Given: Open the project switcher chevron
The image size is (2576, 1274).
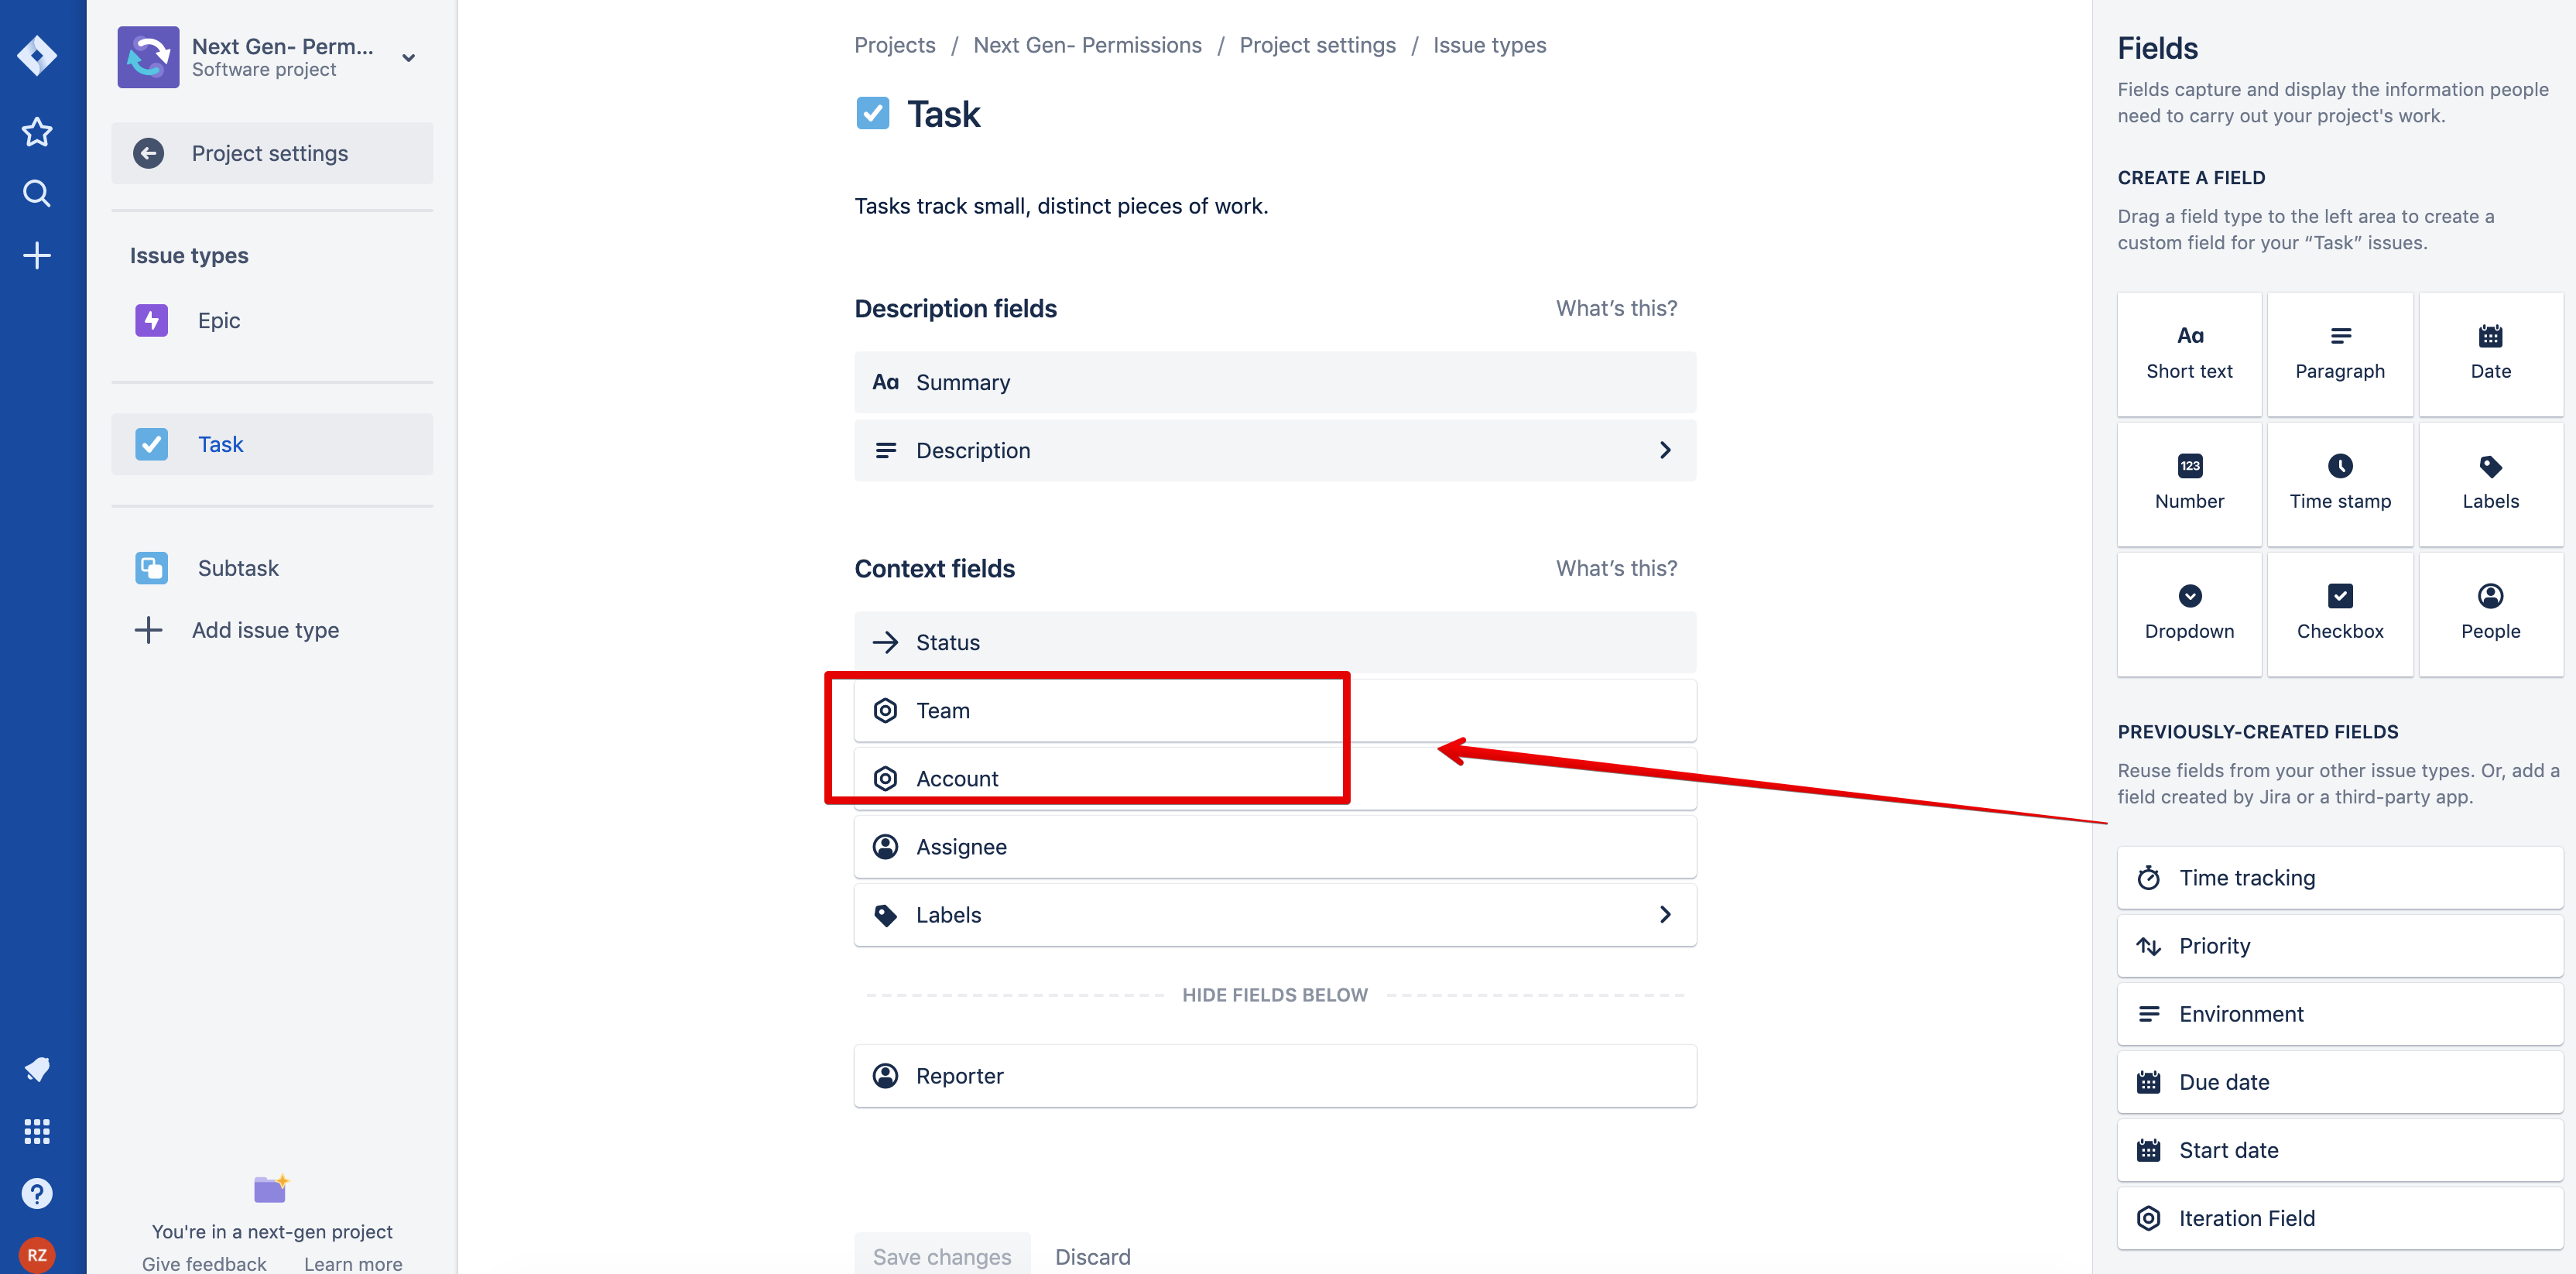Looking at the screenshot, I should (x=408, y=57).
